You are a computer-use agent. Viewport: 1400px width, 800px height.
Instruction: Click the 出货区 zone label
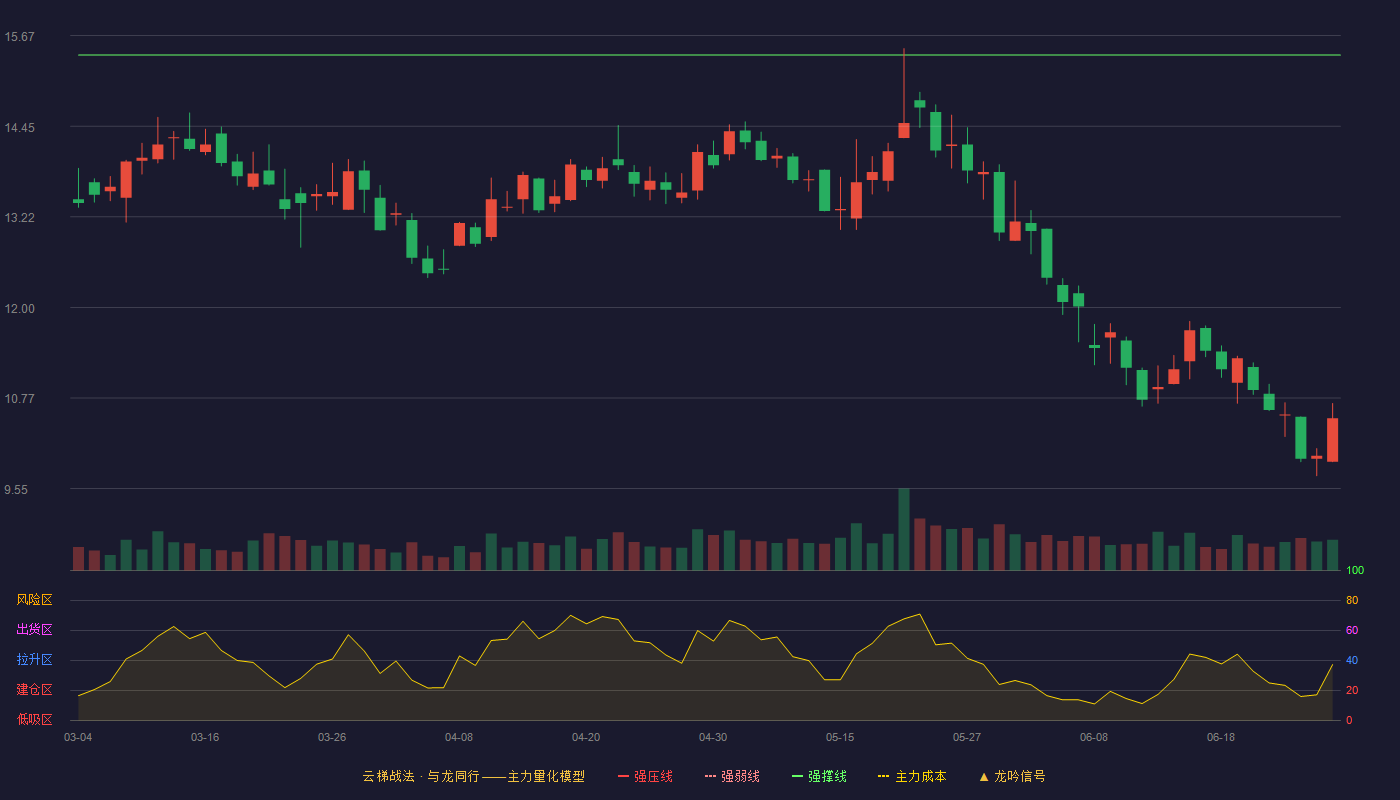click(34, 630)
